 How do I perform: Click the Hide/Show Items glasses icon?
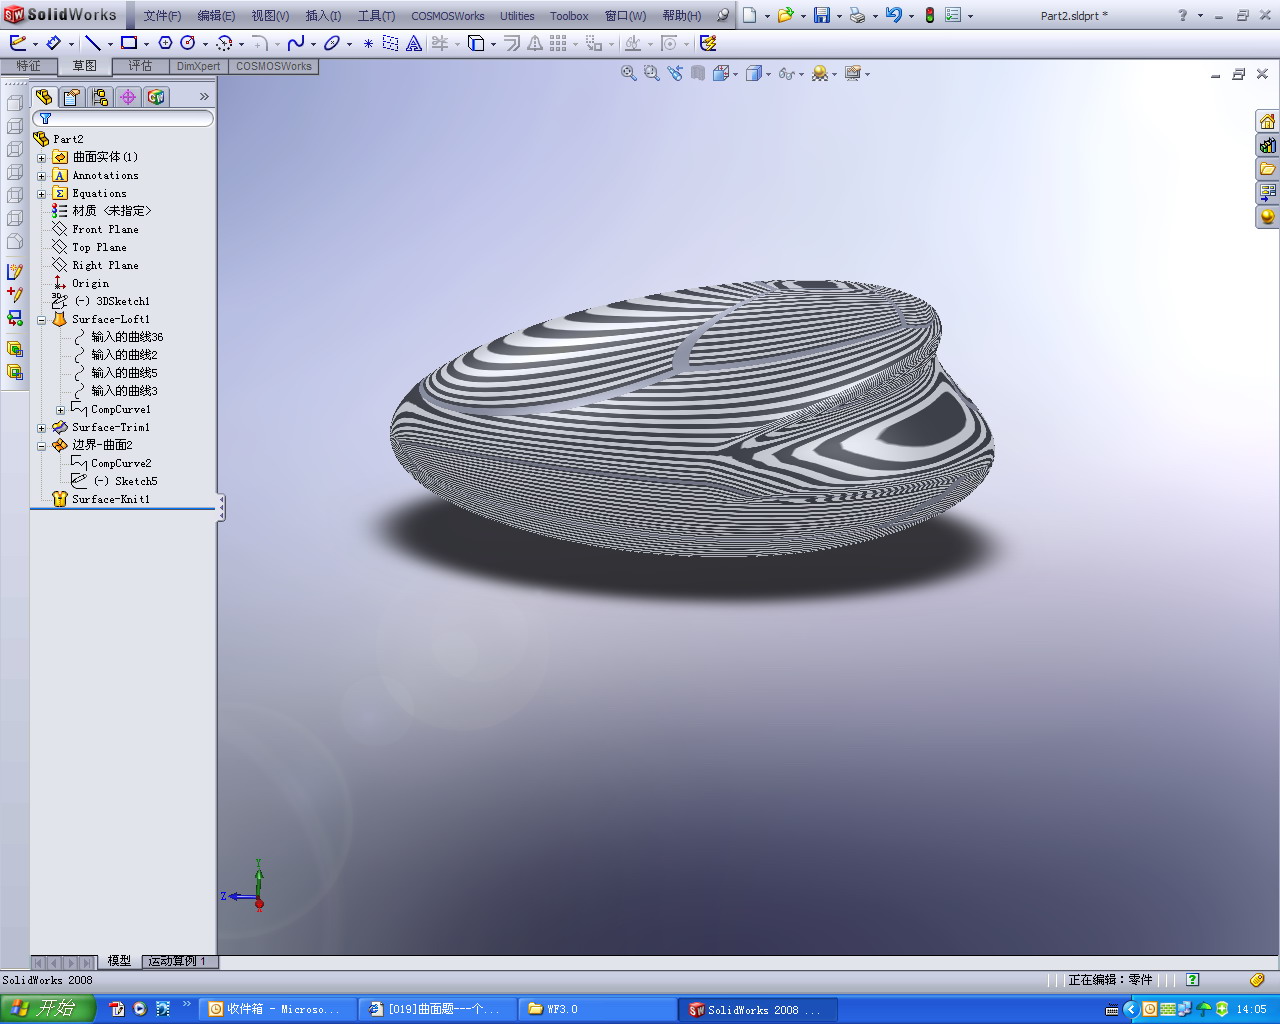coord(787,73)
